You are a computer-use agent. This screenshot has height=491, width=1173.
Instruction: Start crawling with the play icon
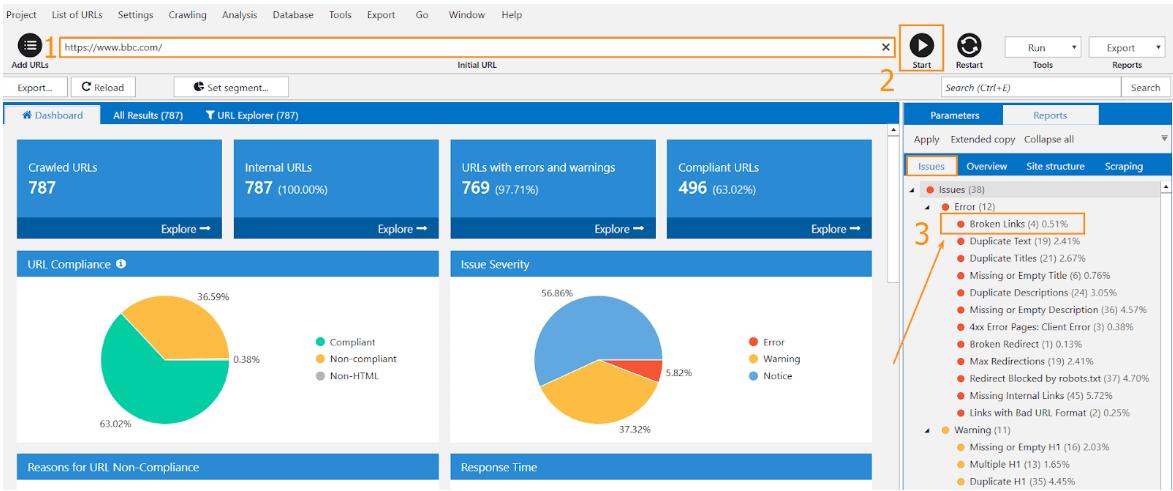coord(922,46)
